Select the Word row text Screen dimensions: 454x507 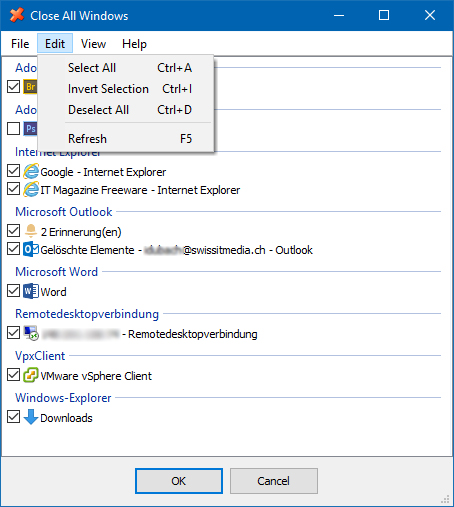point(53,292)
